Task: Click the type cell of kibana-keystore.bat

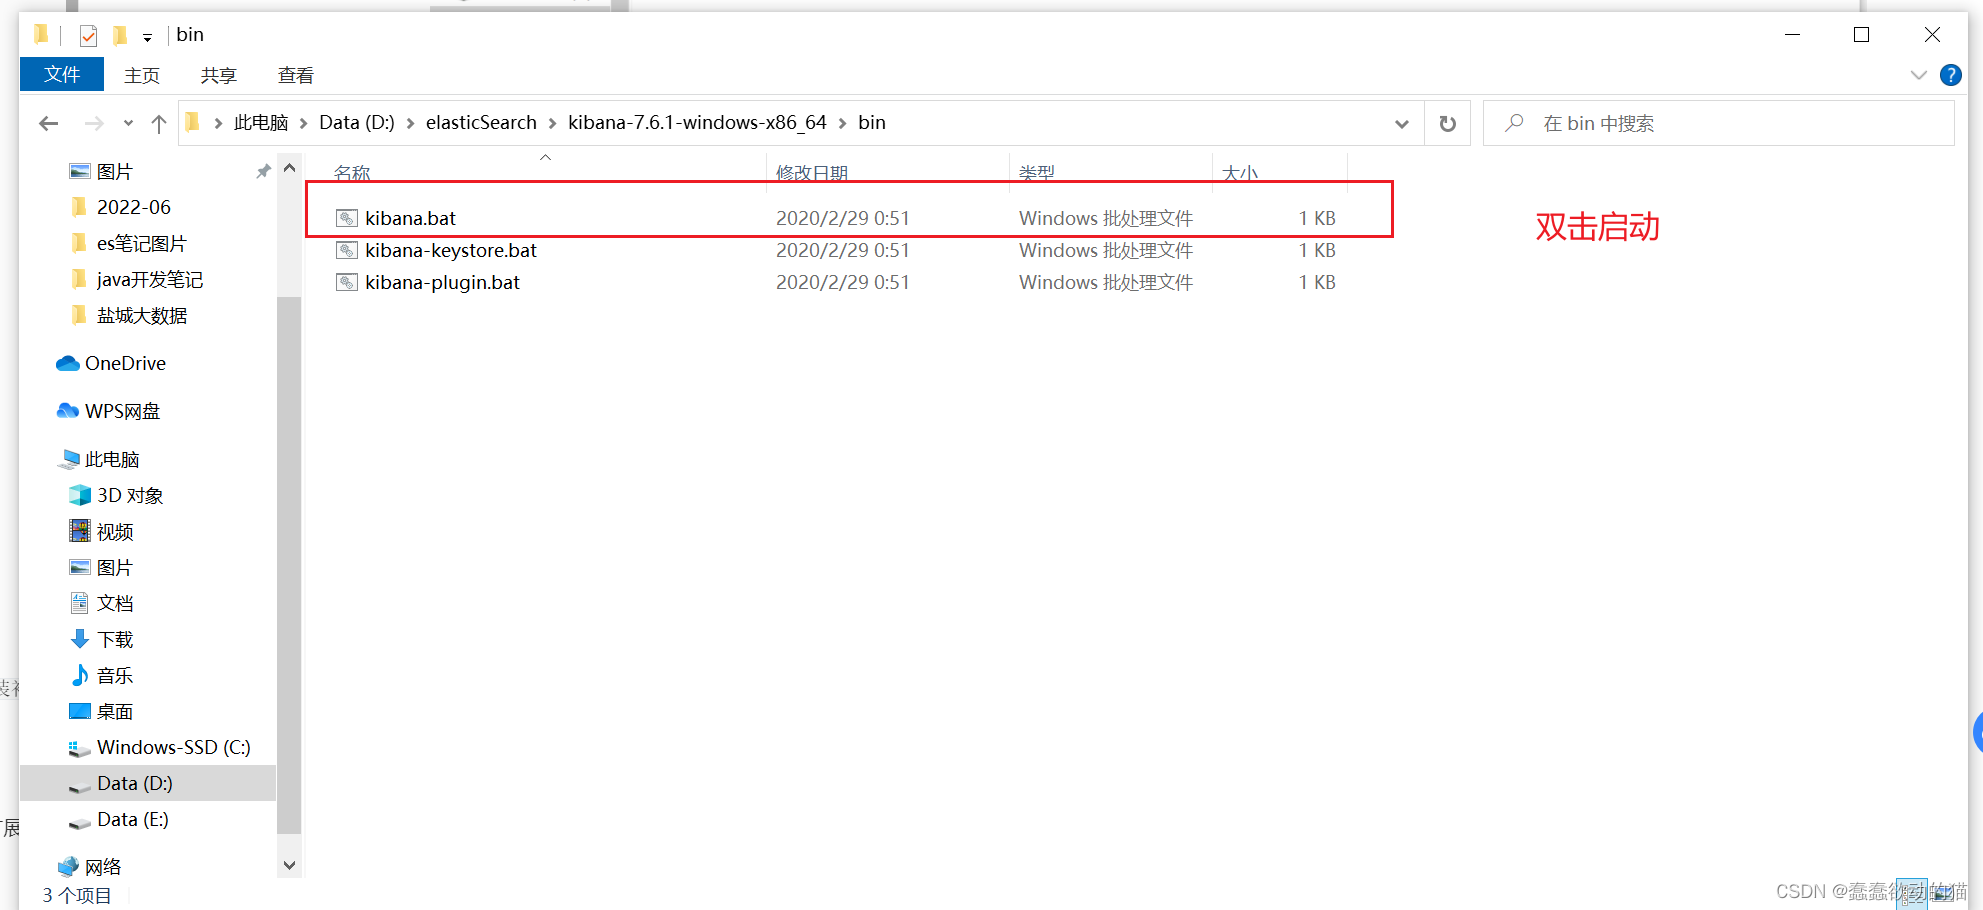Action: point(1106,250)
